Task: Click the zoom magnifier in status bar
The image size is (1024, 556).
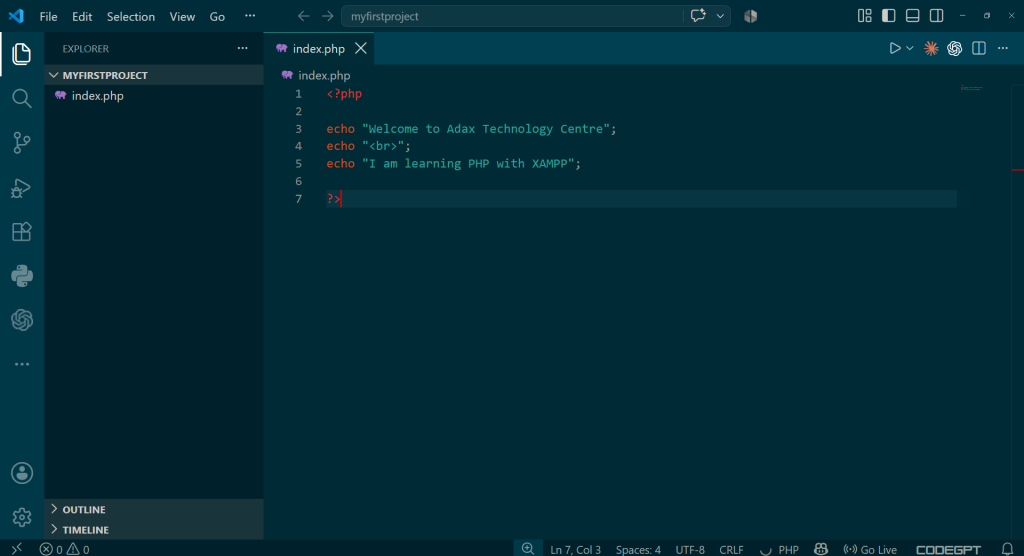Action: [x=528, y=549]
